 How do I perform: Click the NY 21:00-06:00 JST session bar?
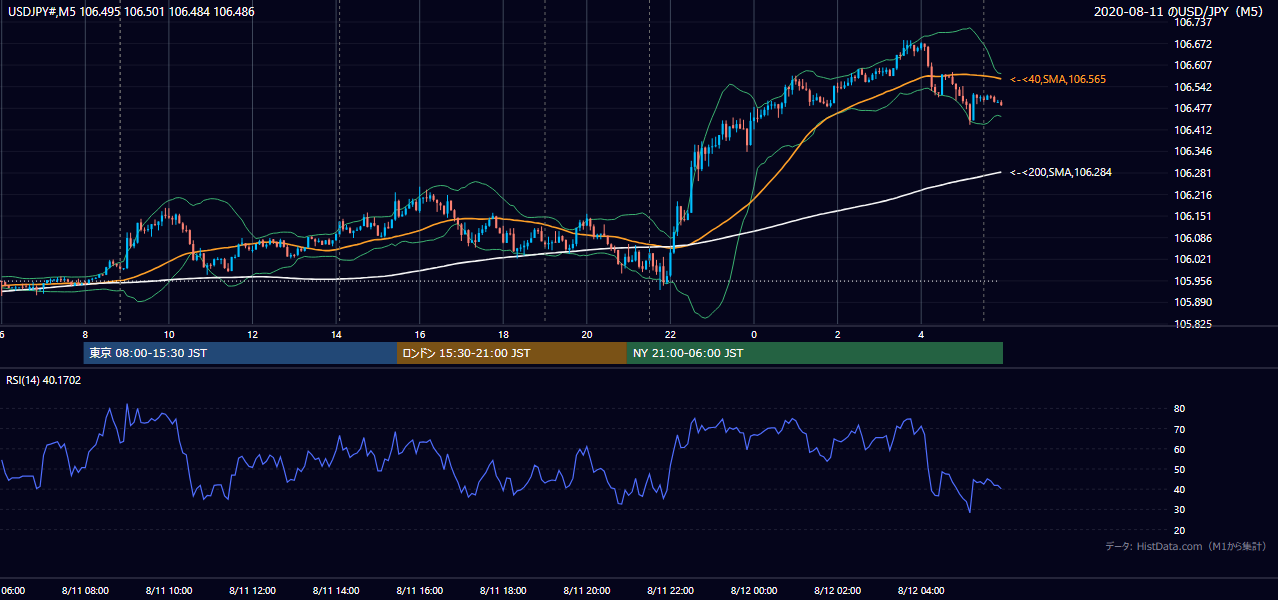tap(815, 353)
